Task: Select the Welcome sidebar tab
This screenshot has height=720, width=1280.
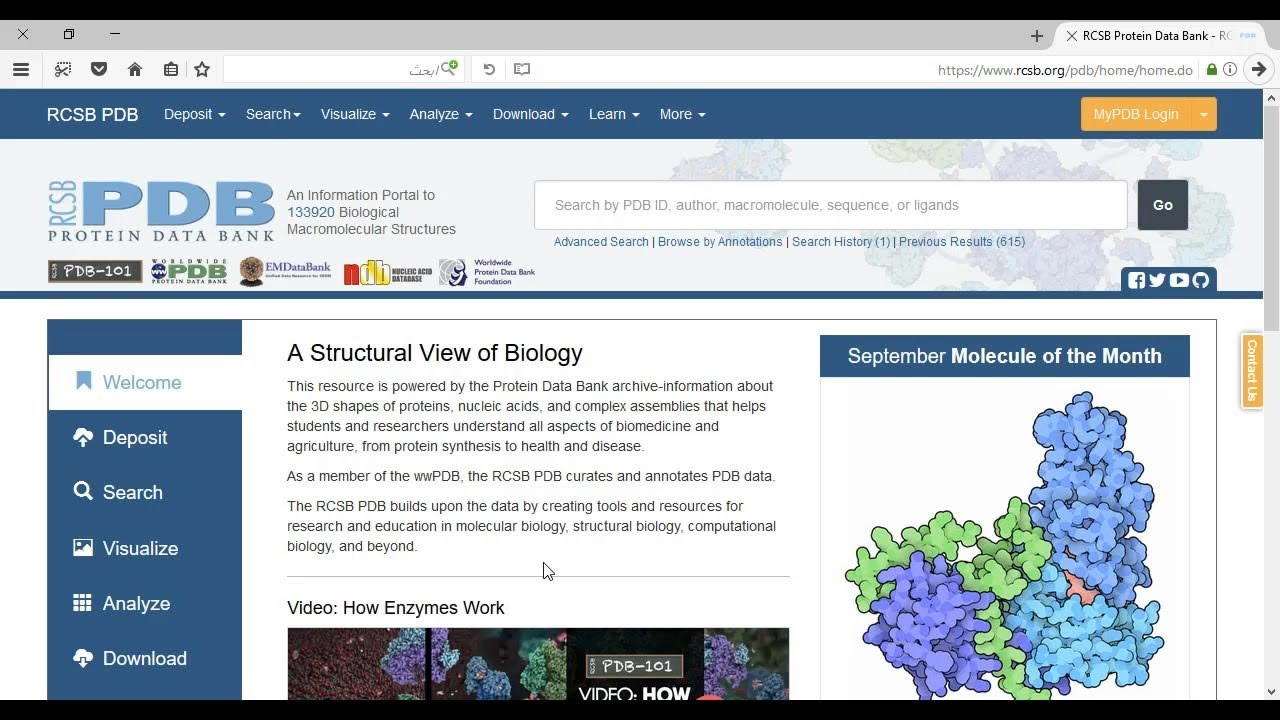Action: [145, 382]
